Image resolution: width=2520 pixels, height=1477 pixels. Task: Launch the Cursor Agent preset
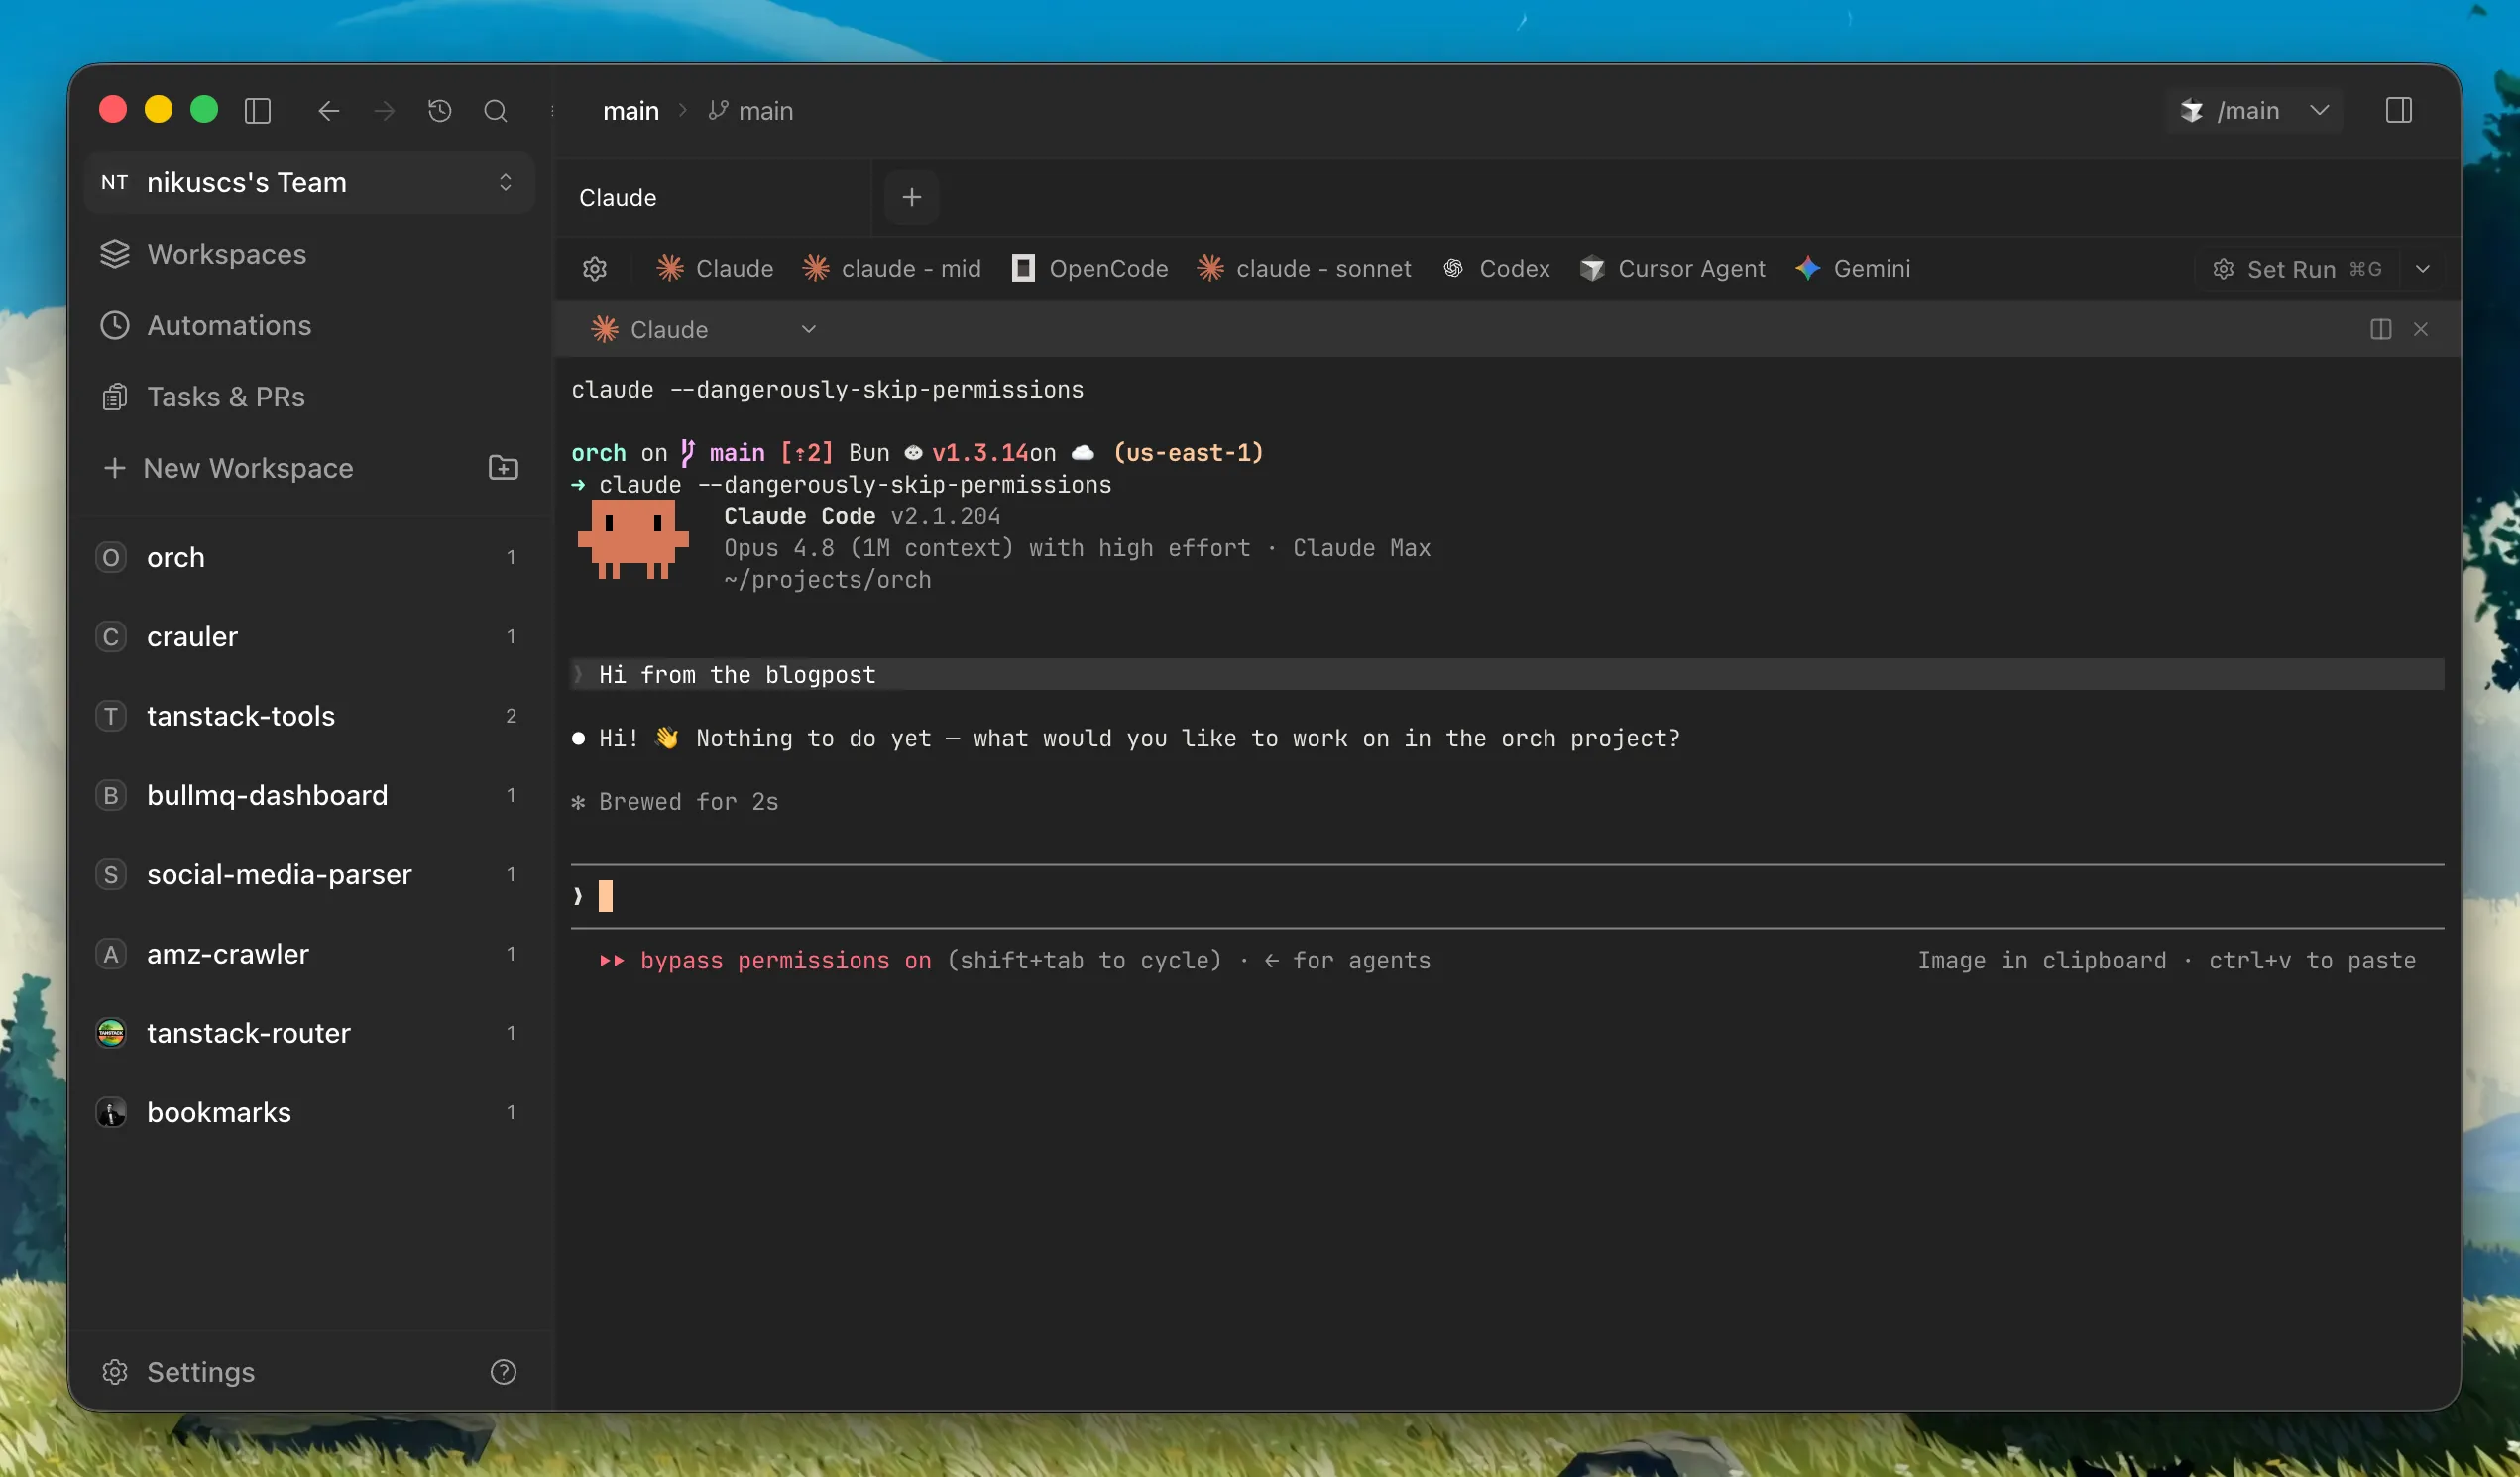pyautogui.click(x=1672, y=268)
